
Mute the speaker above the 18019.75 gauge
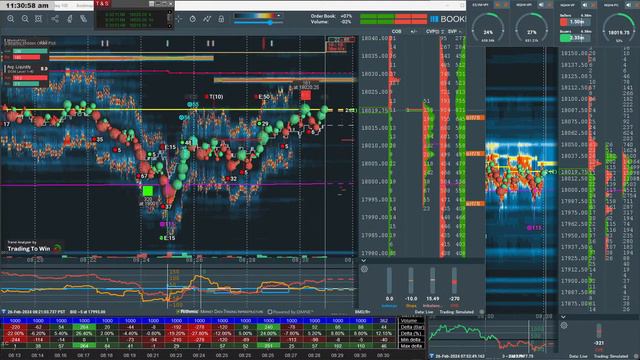pyautogui.click(x=629, y=5)
